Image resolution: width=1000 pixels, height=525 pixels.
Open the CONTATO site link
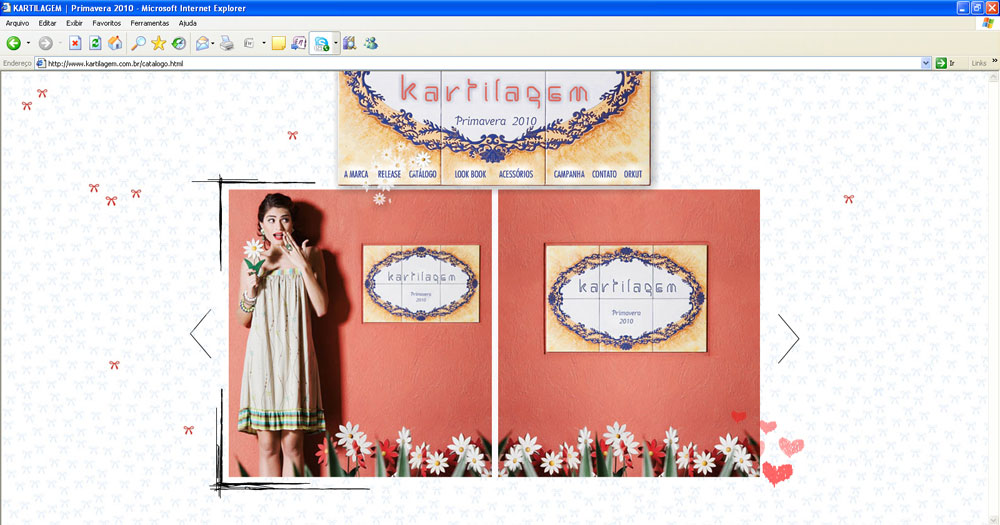[604, 174]
